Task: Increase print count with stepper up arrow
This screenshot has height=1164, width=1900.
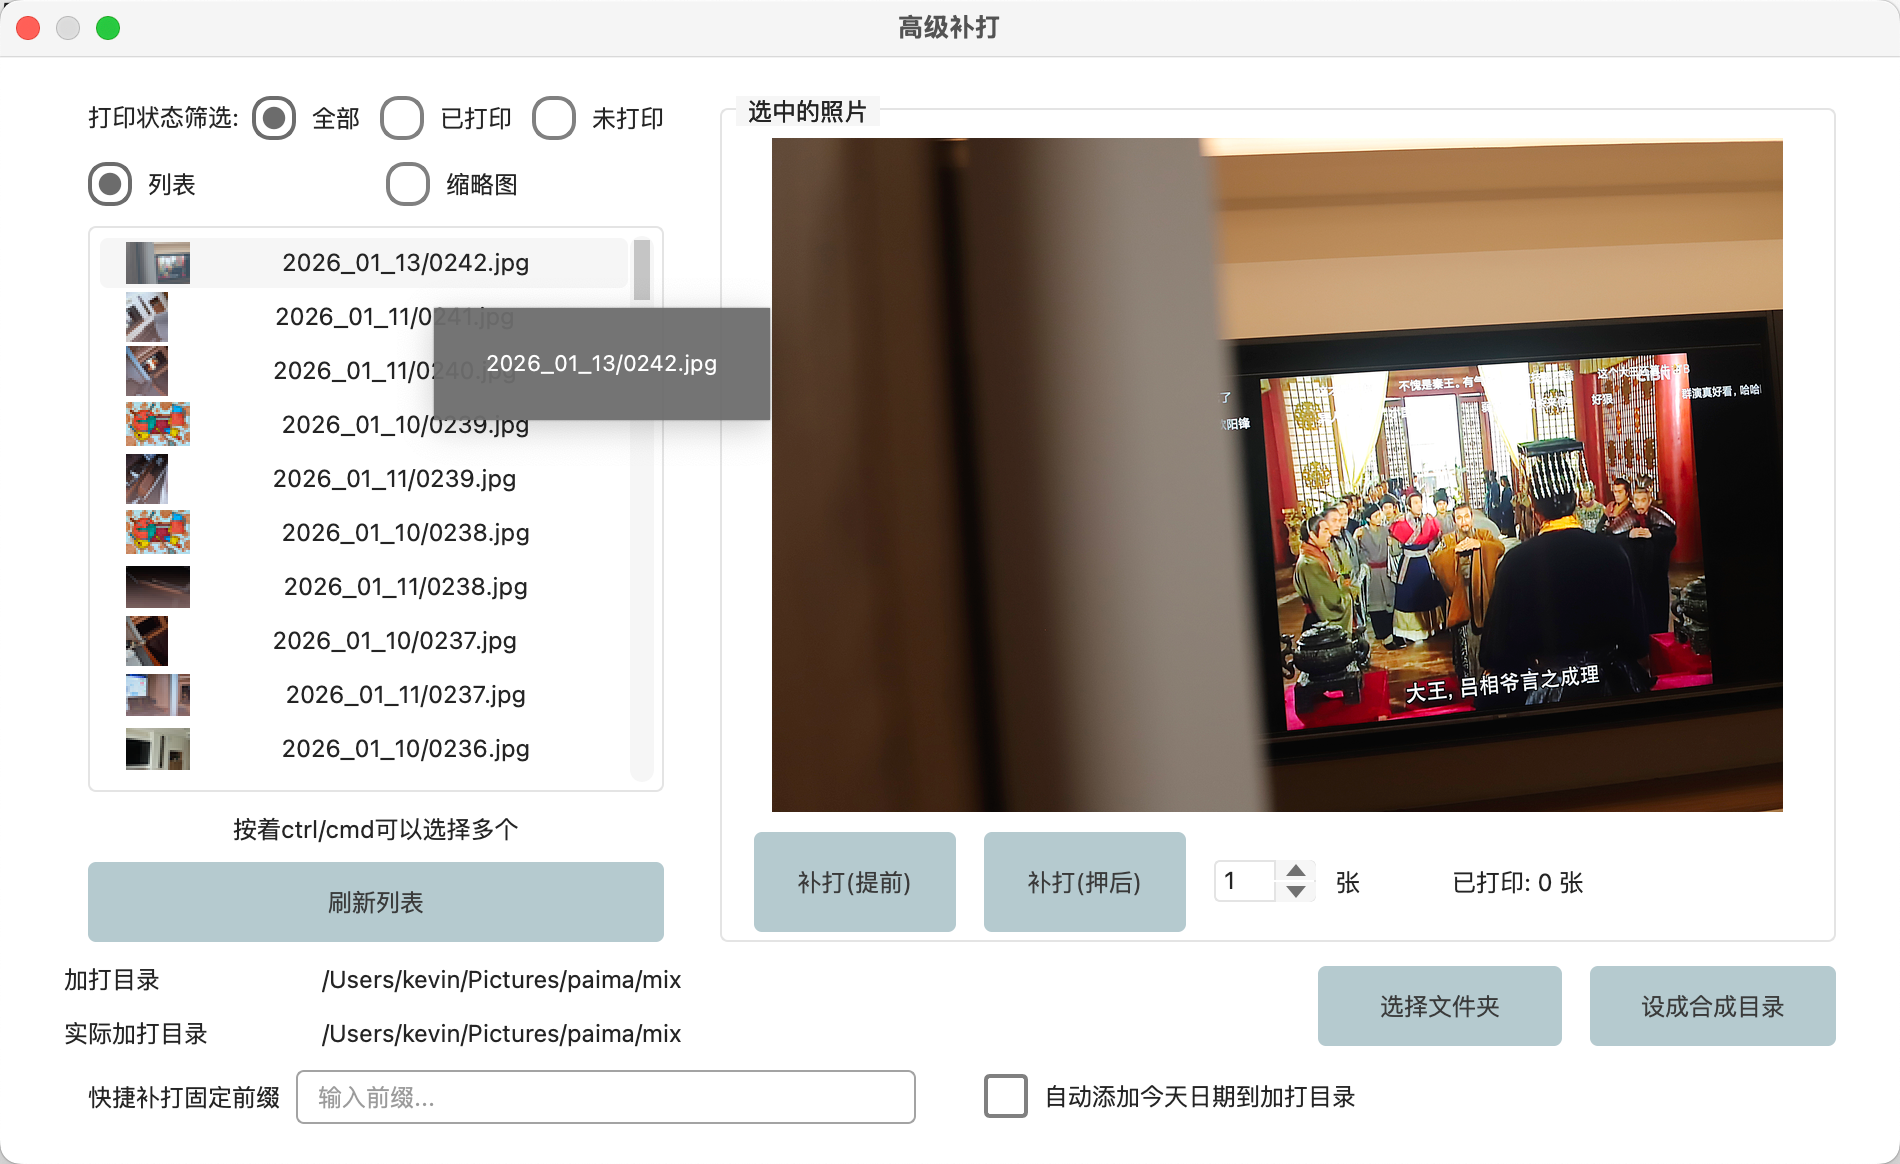Action: [1295, 871]
